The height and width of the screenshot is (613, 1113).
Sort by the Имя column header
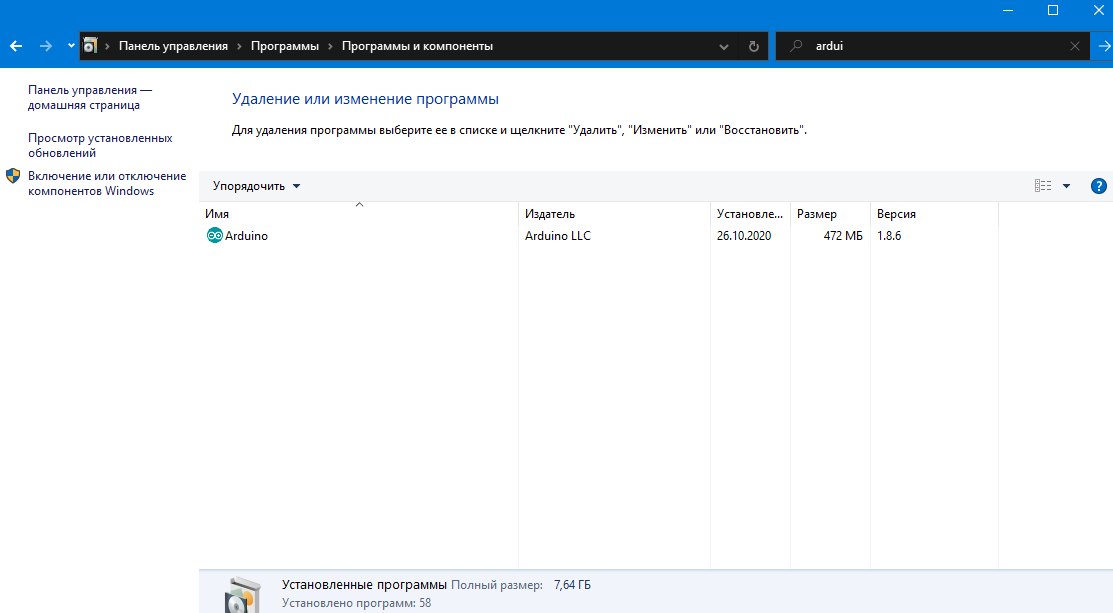click(x=358, y=214)
